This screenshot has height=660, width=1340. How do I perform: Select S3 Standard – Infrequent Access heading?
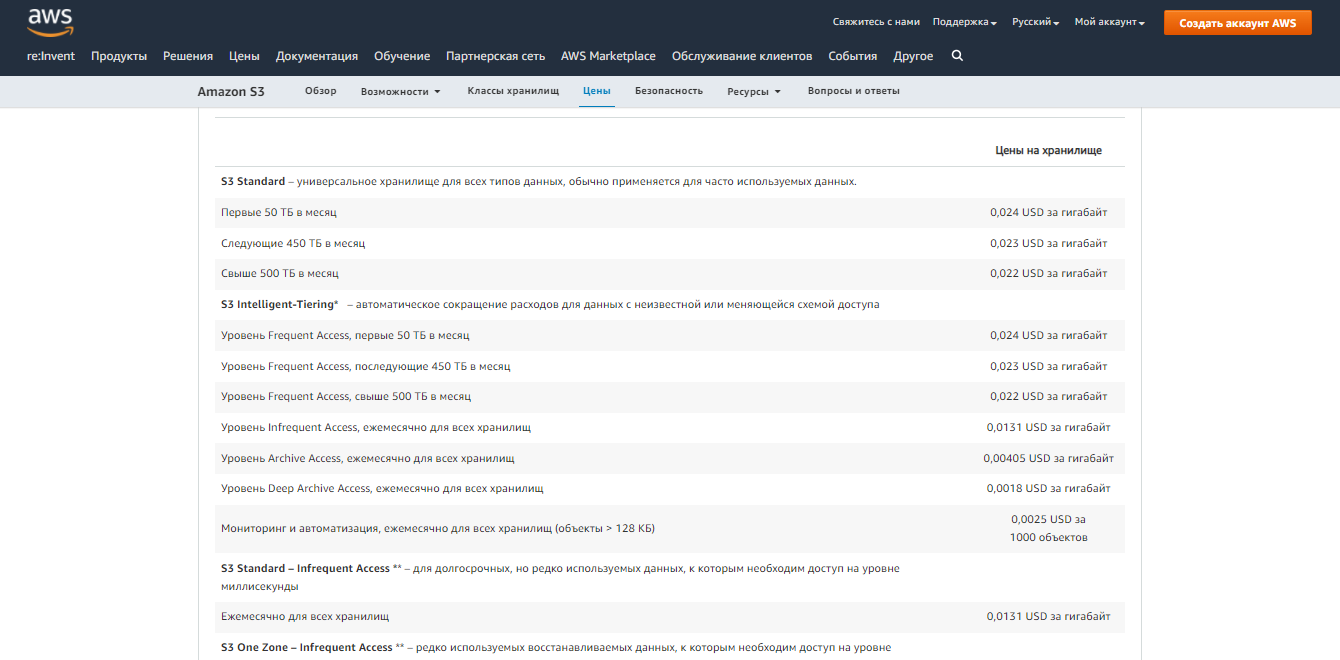pos(305,568)
